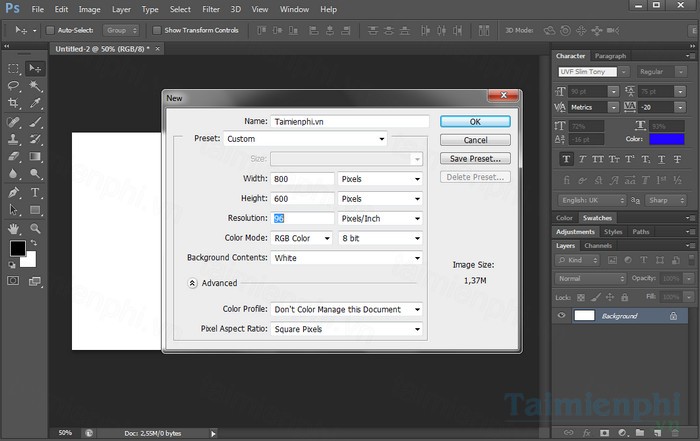Select the Eraser tool
This screenshot has height=441, width=700.
[x=13, y=156]
